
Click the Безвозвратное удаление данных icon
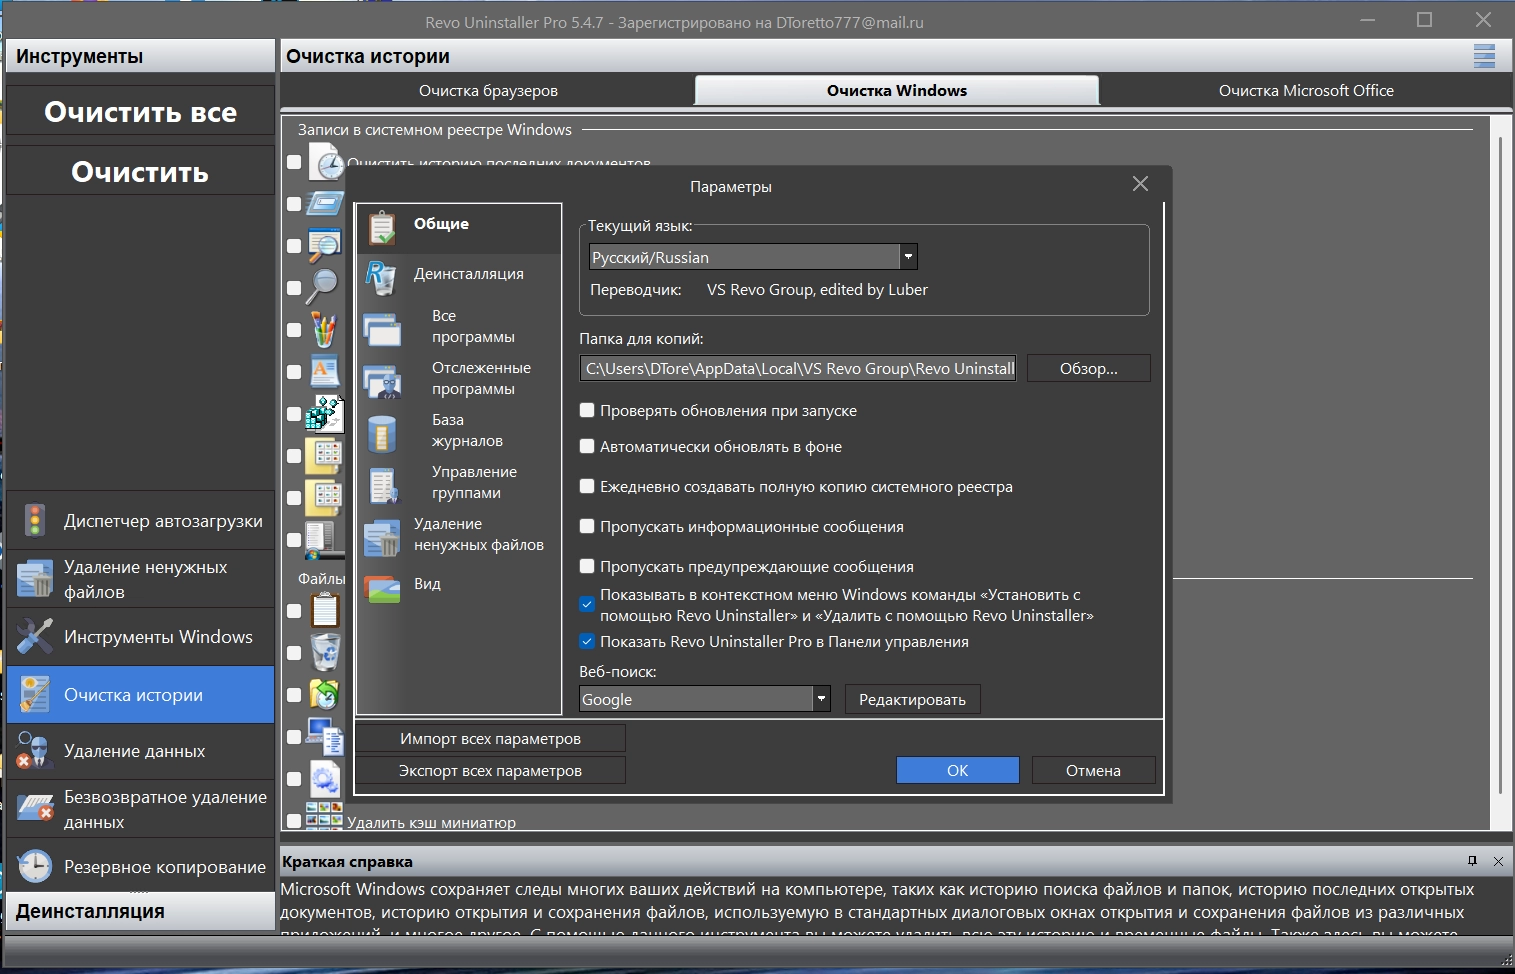pos(35,808)
